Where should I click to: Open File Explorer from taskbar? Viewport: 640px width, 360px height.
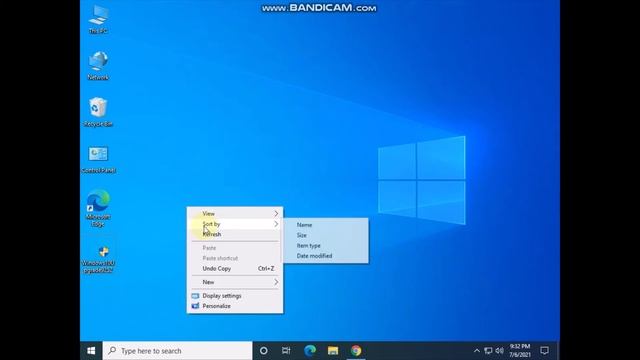(x=333, y=351)
